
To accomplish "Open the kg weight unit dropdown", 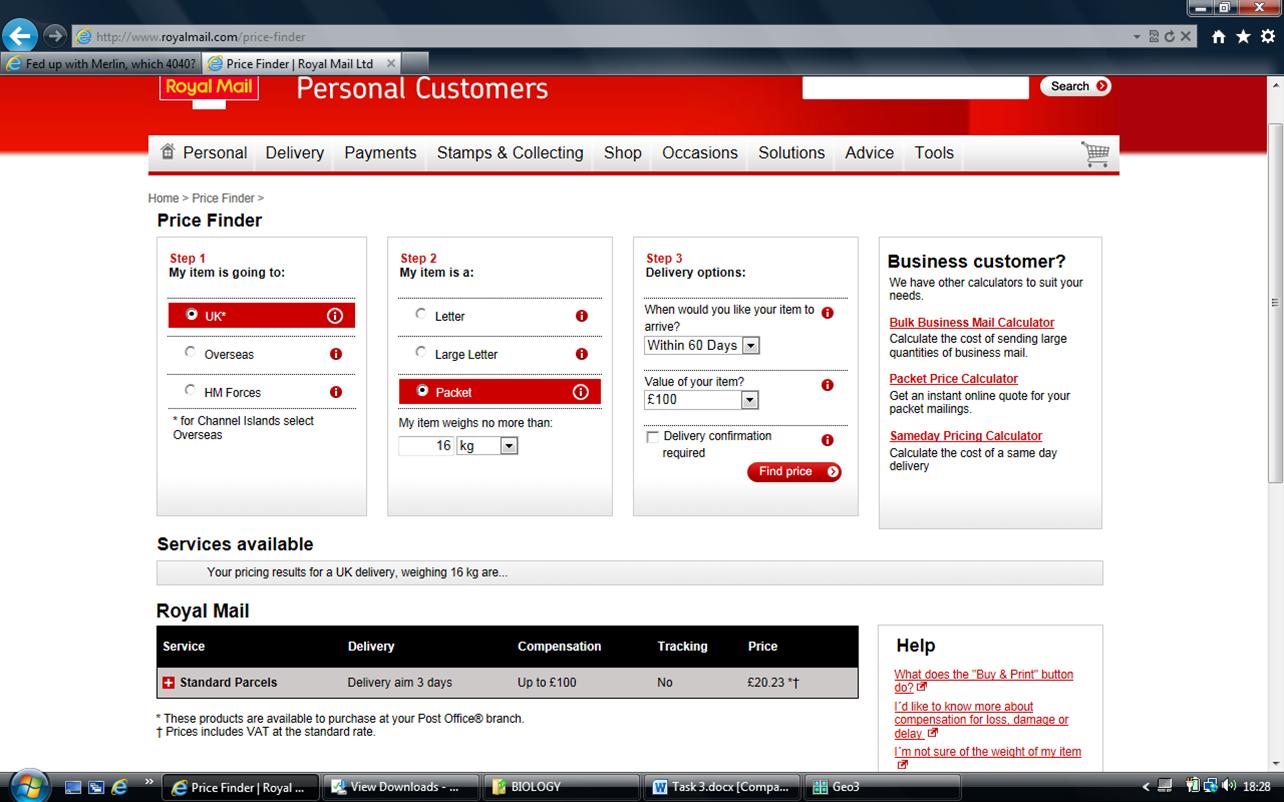I will (x=509, y=446).
